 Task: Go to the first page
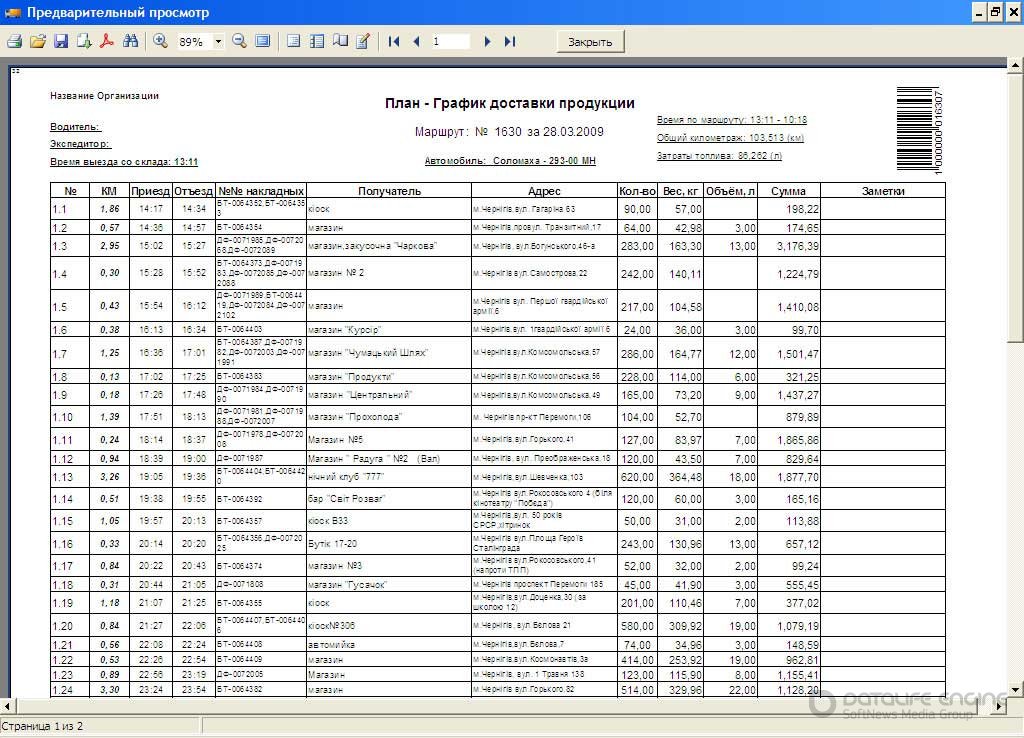pyautogui.click(x=394, y=41)
